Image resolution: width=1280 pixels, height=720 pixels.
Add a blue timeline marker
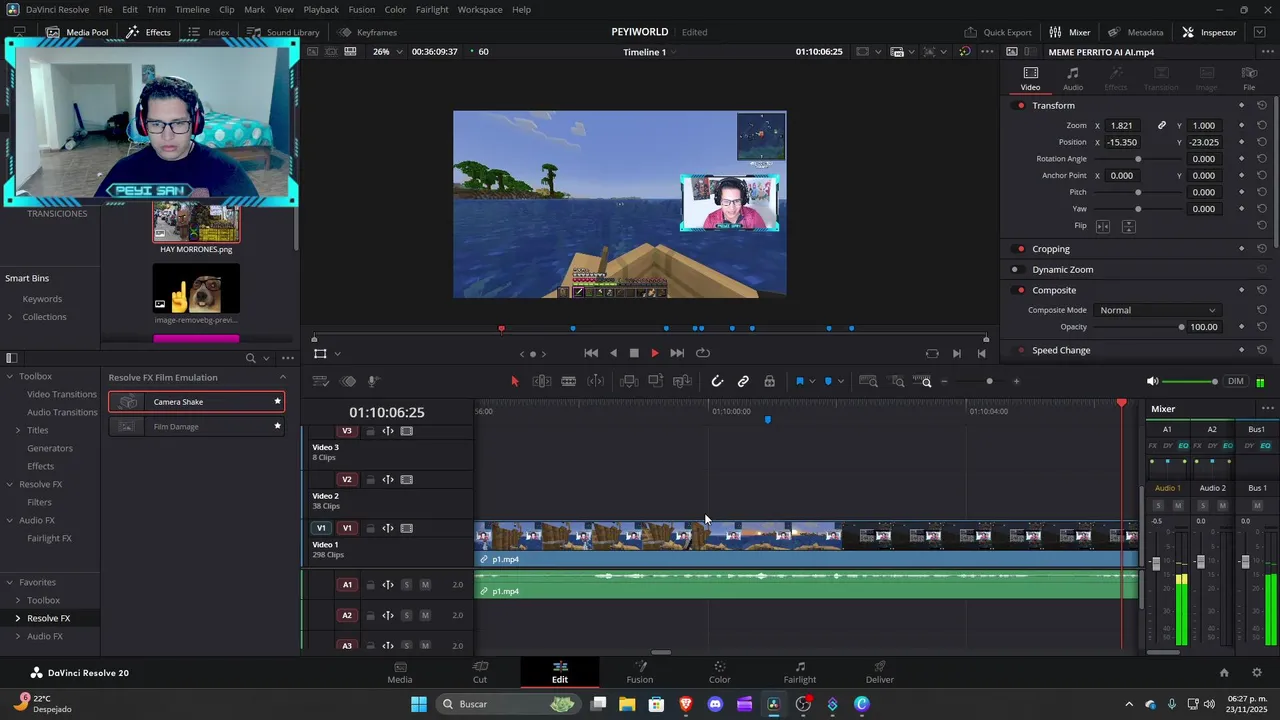[828, 381]
